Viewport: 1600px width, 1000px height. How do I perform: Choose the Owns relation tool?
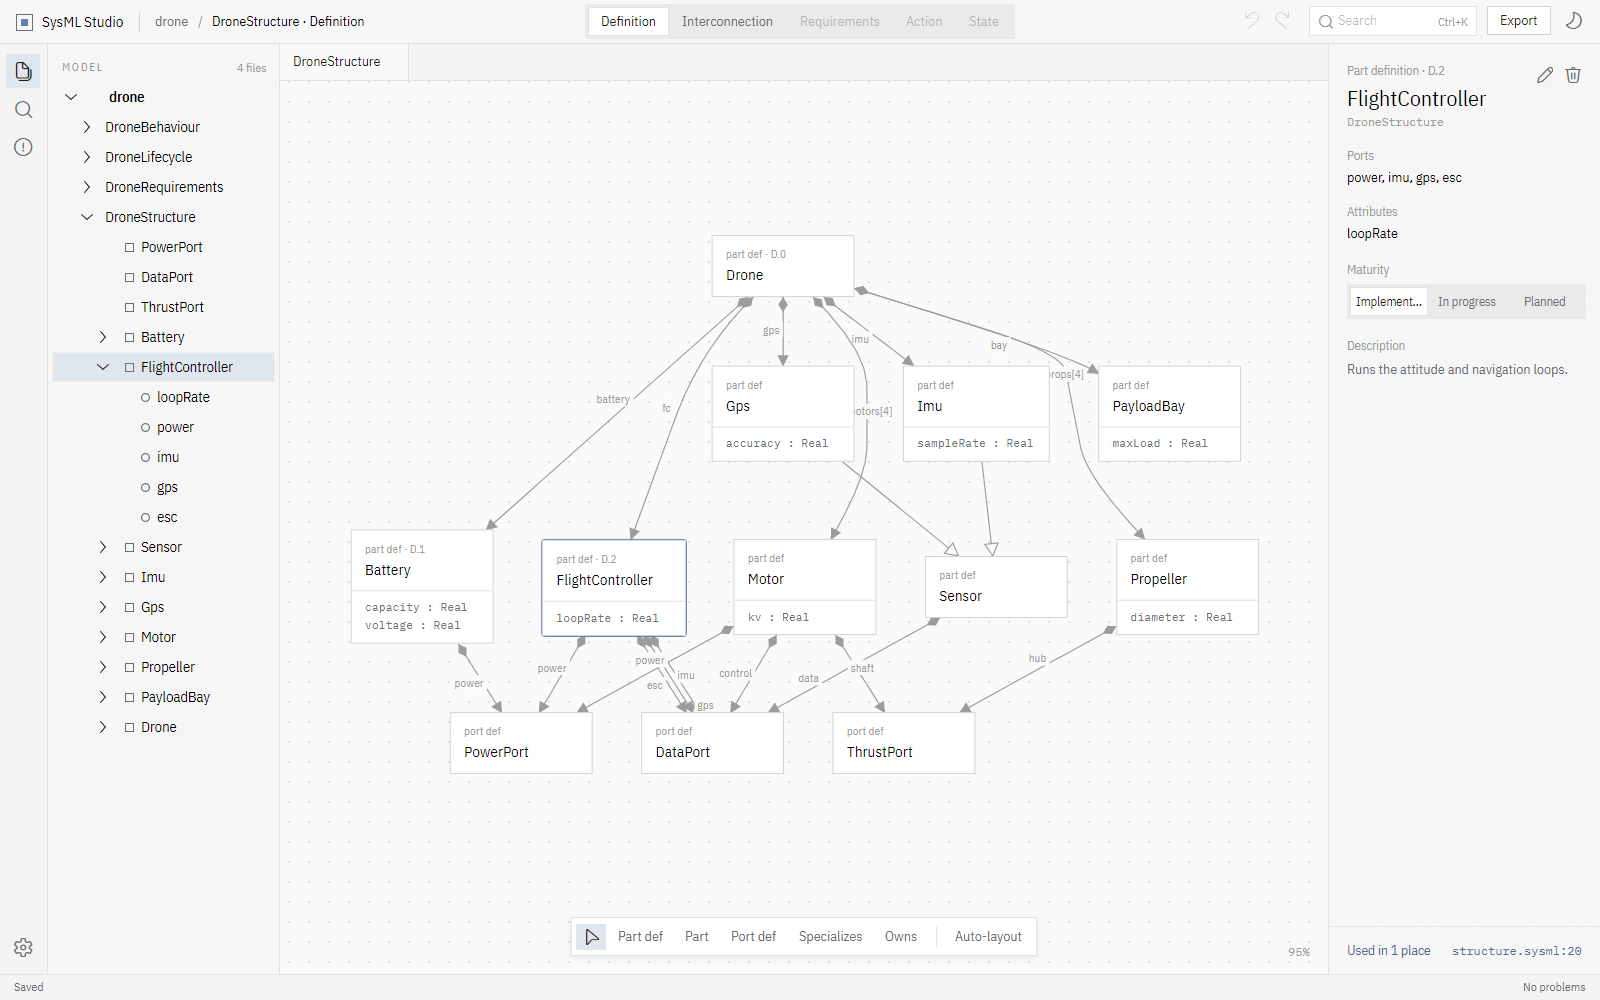[900, 937]
